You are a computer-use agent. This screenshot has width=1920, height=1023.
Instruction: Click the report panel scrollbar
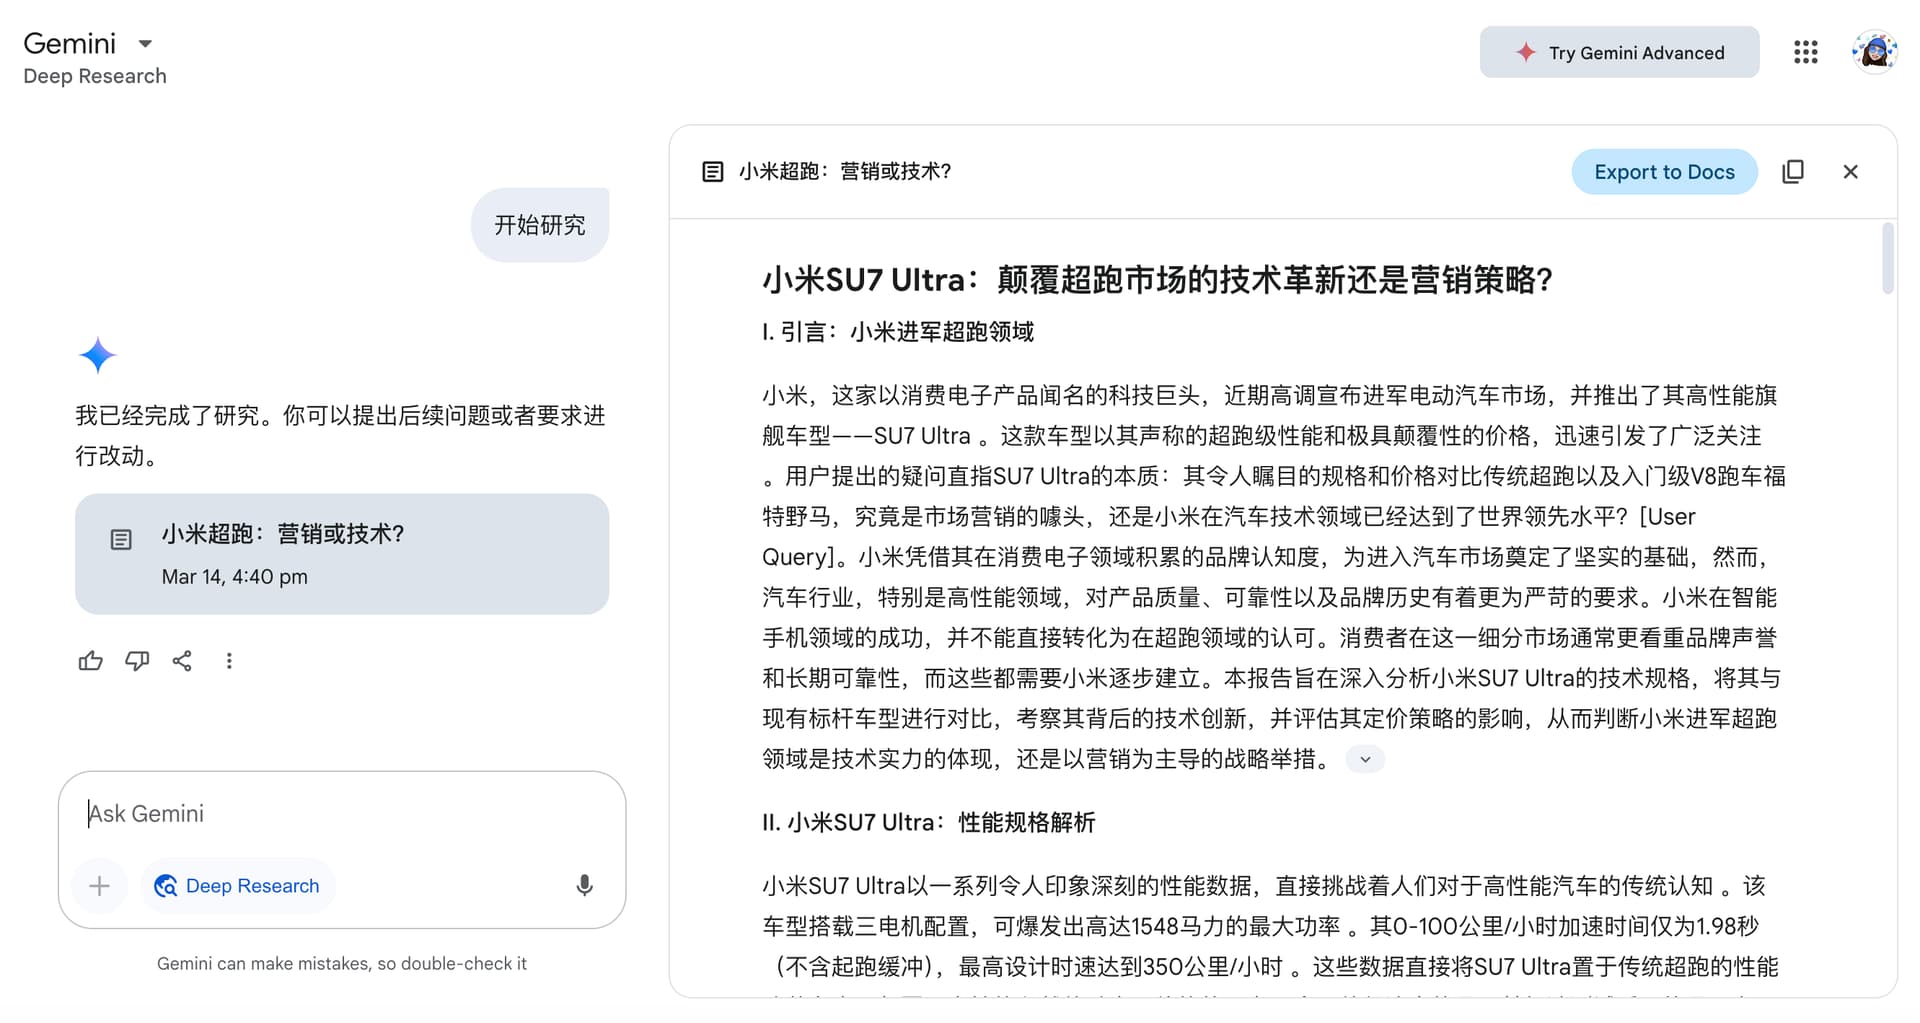(x=1888, y=258)
